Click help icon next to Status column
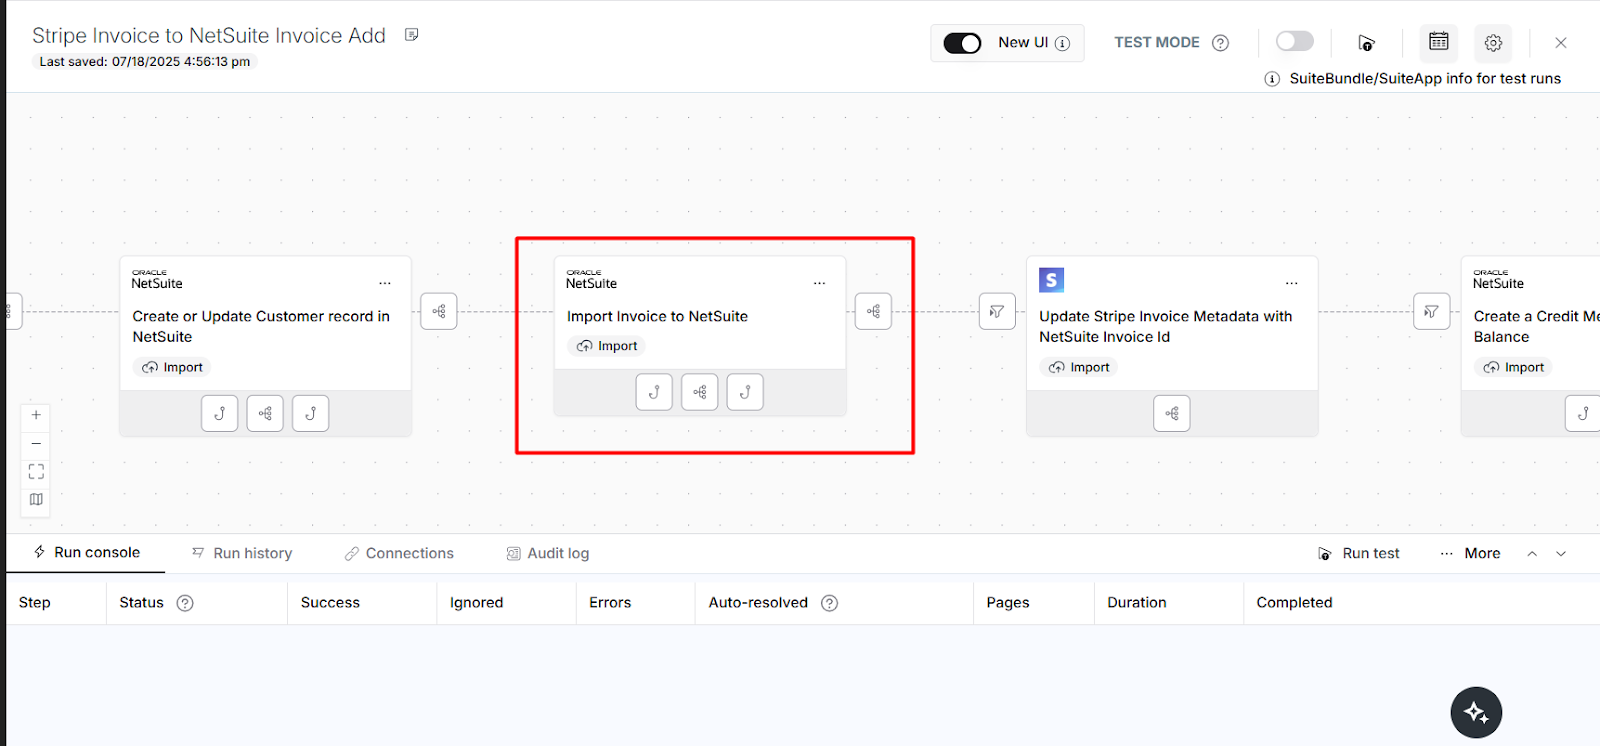This screenshot has height=746, width=1600. [185, 603]
